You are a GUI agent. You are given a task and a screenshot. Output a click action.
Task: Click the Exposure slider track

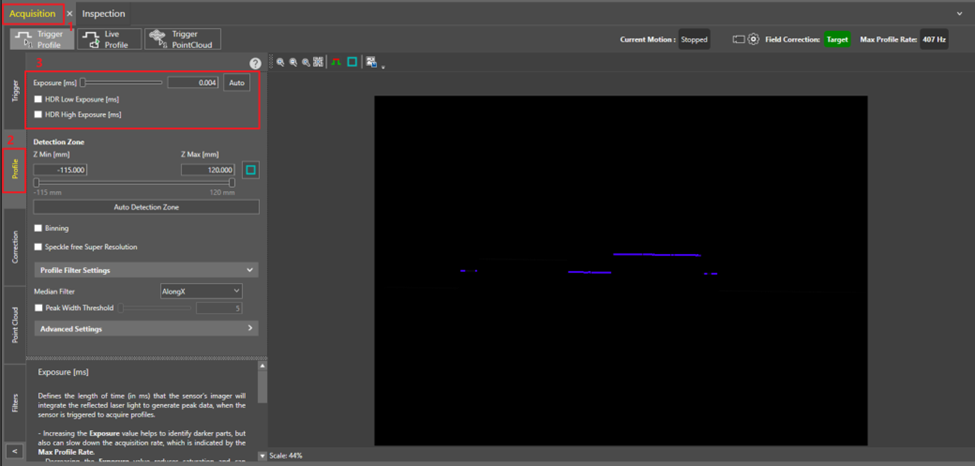click(120, 83)
